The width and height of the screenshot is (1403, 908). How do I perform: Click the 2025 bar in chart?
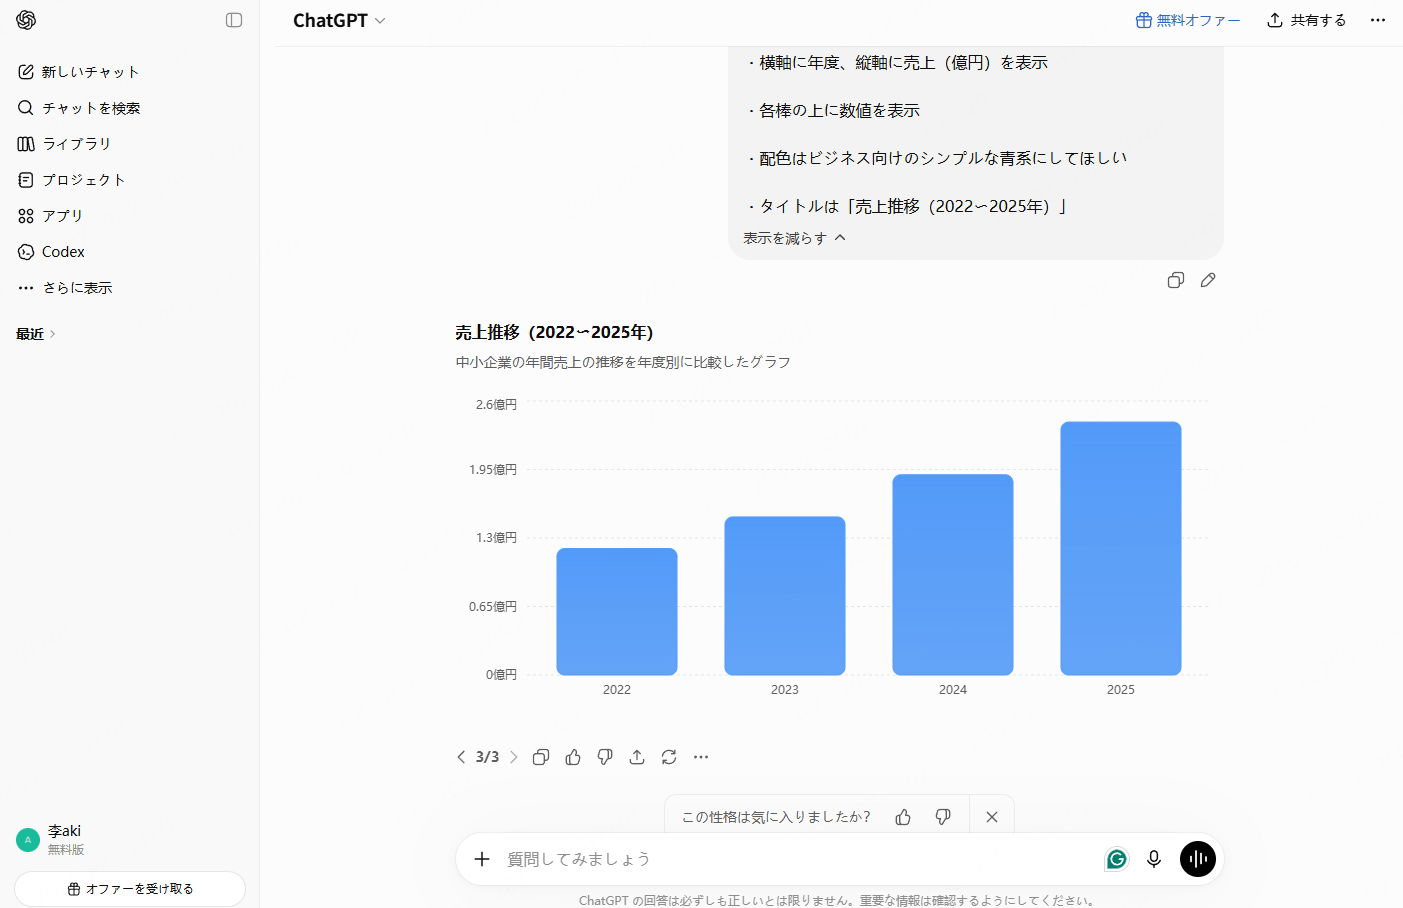[1121, 548]
